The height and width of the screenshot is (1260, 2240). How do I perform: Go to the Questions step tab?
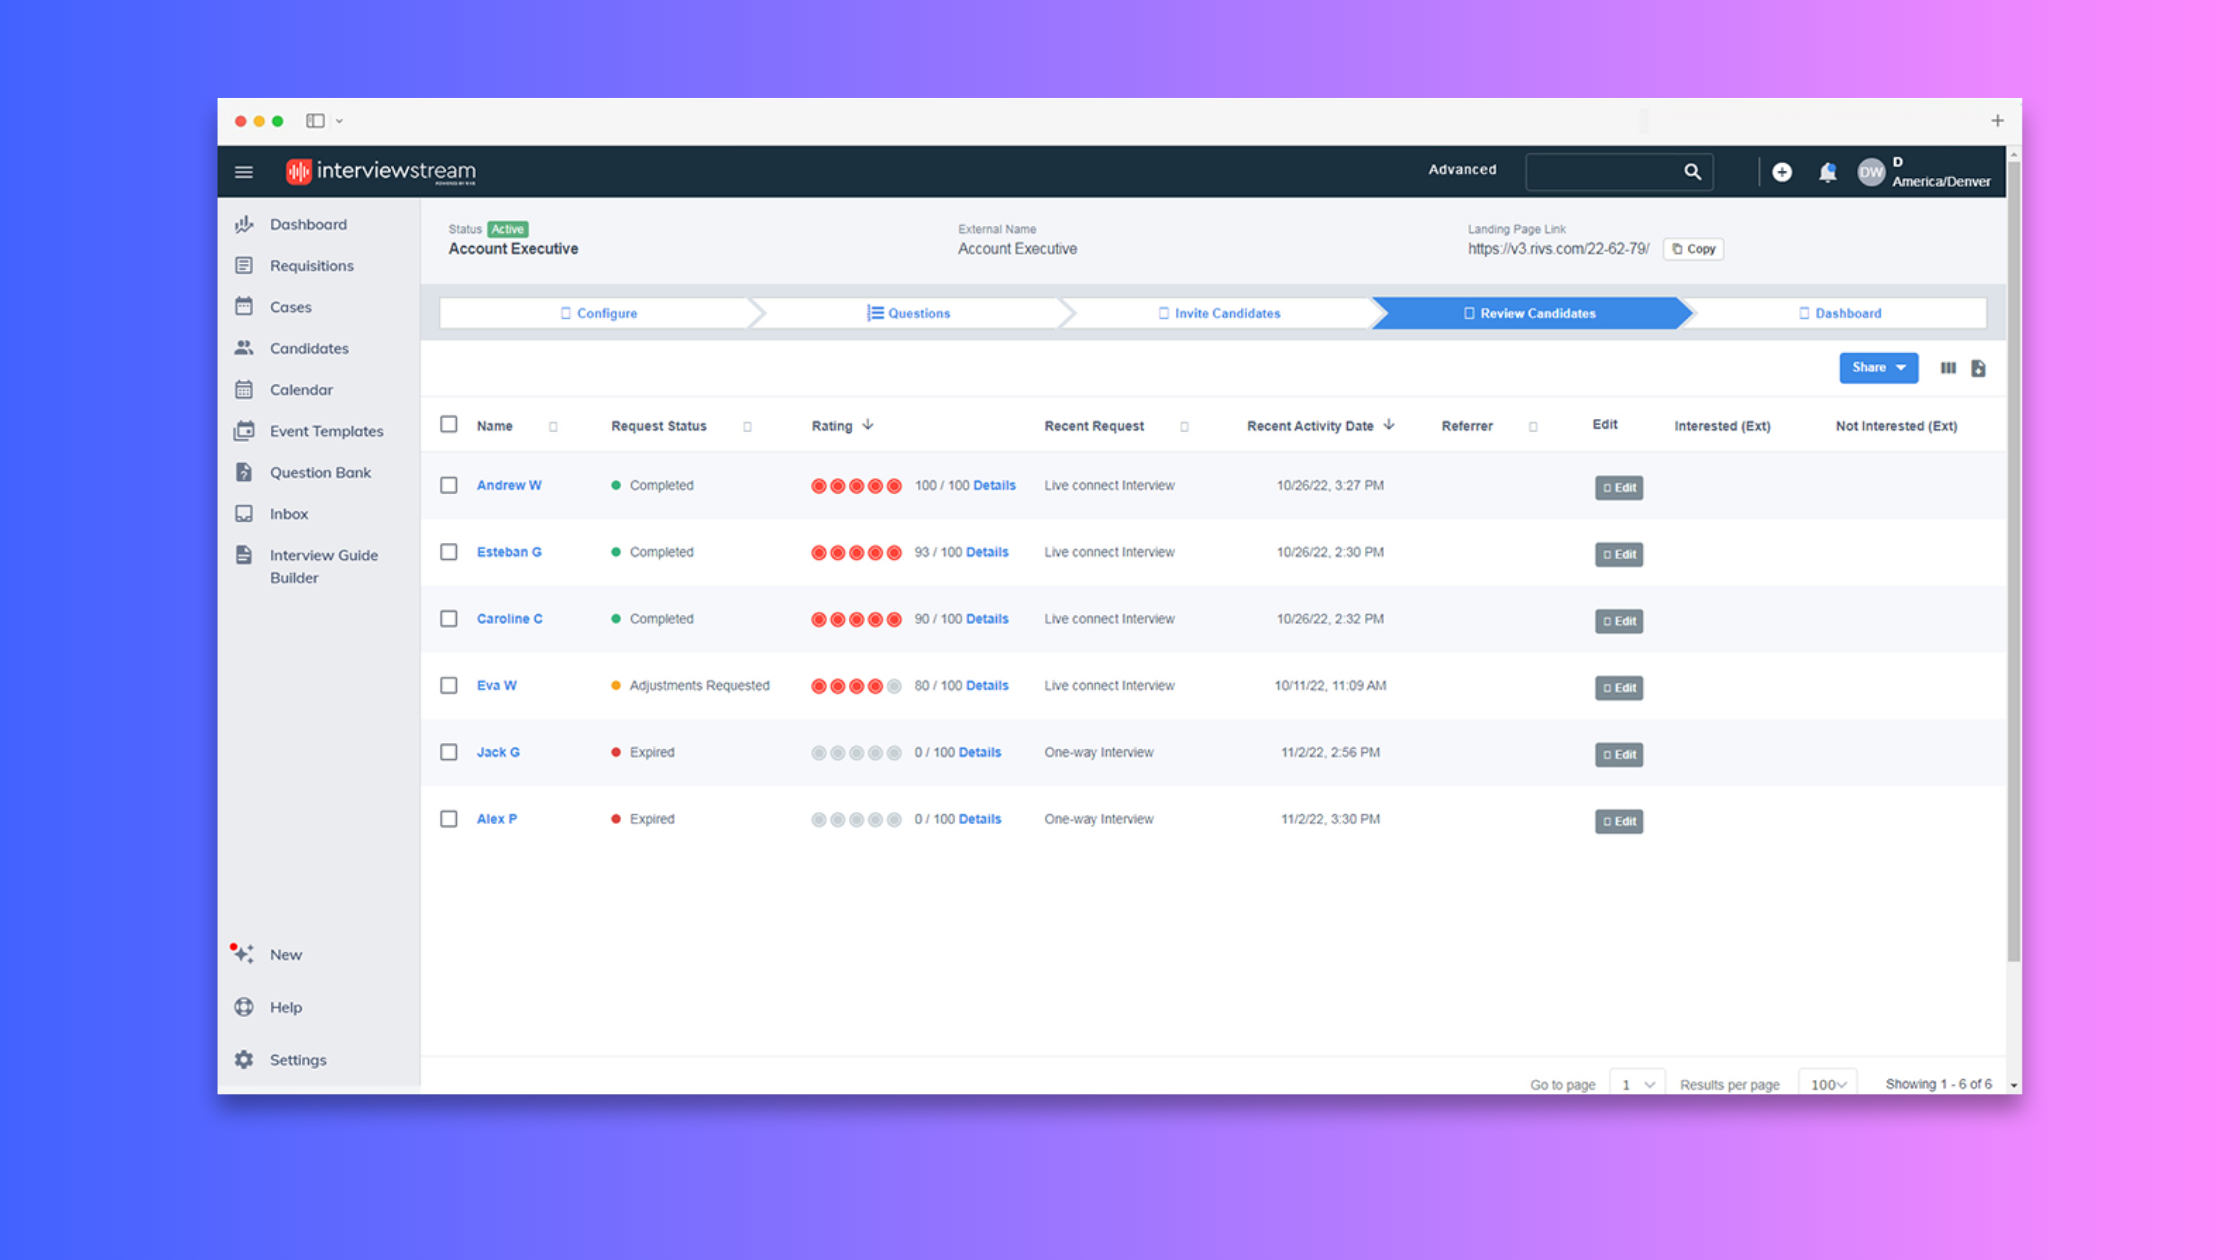(x=908, y=313)
